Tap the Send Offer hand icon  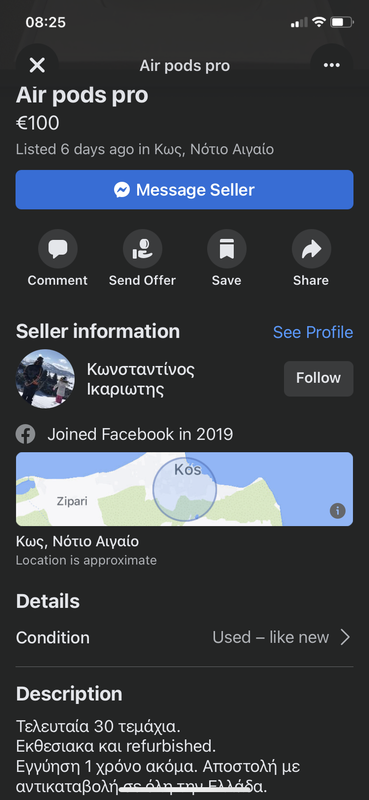click(x=142, y=249)
